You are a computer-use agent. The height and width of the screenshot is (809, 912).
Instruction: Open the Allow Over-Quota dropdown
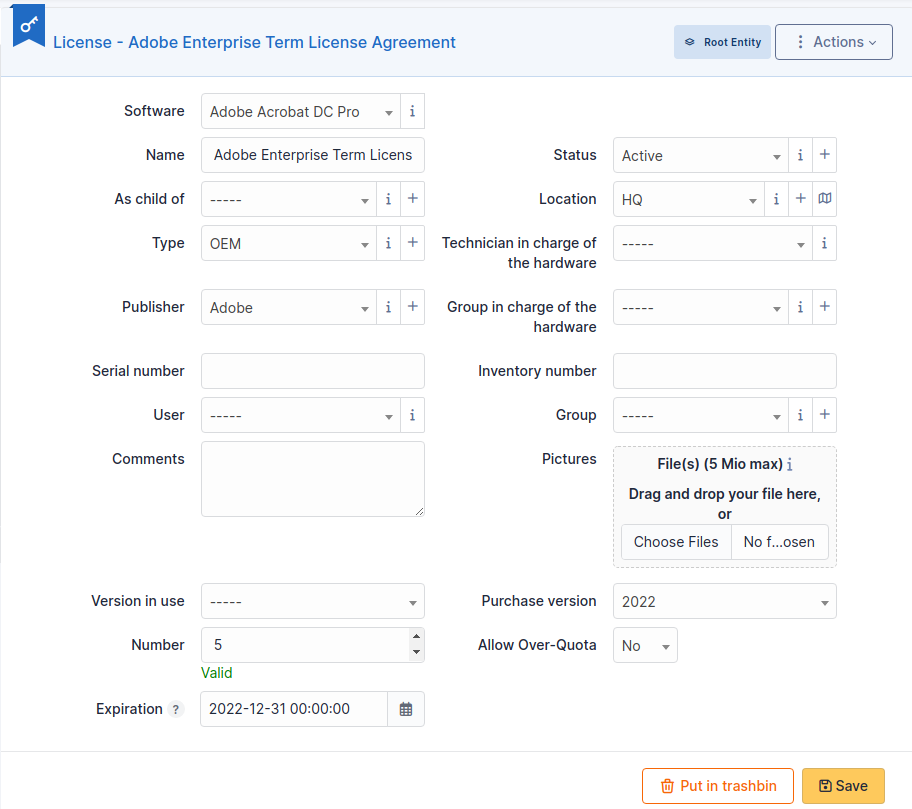coord(645,645)
